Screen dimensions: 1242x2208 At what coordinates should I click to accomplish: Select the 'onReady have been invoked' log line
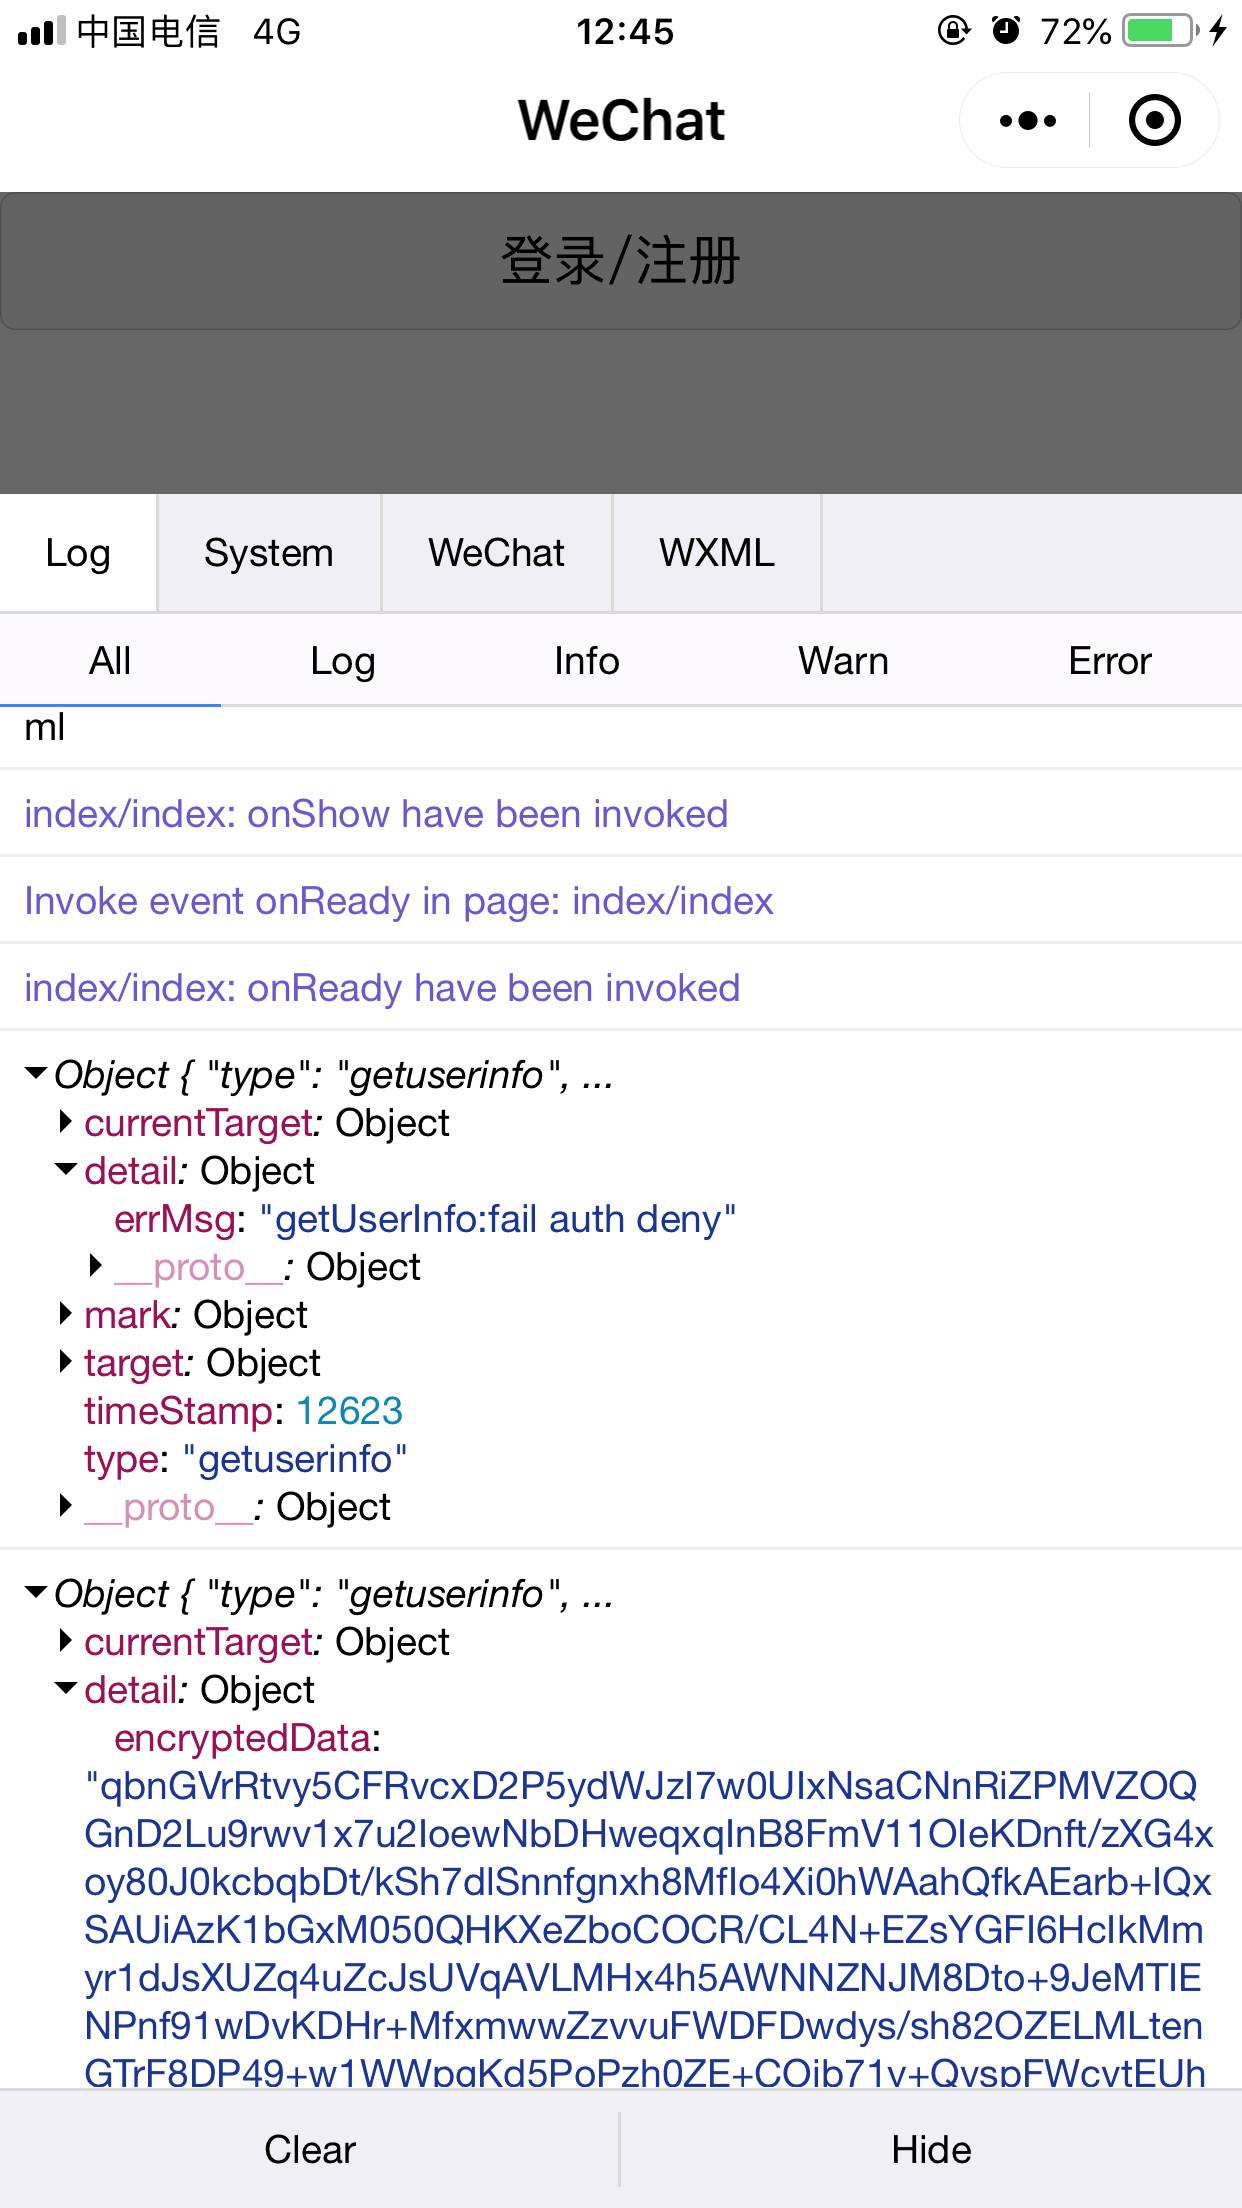tap(621, 988)
